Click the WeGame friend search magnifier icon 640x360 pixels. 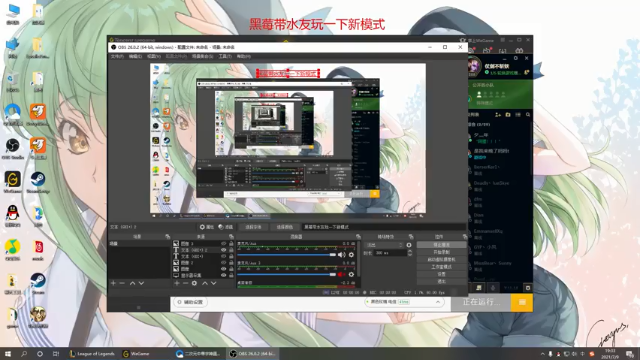pyautogui.click(x=528, y=115)
